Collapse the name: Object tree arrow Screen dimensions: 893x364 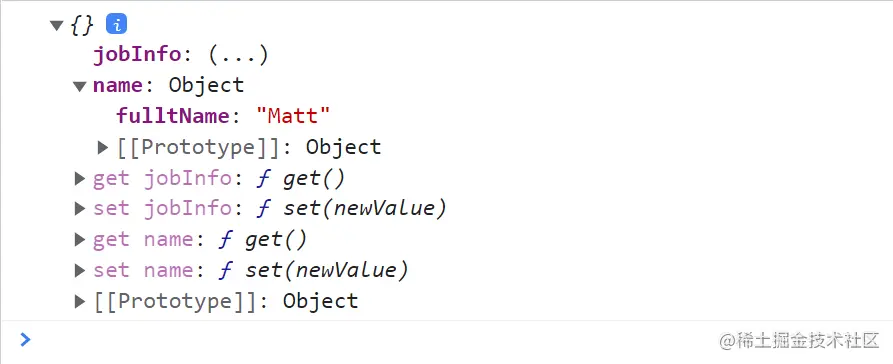tap(79, 87)
